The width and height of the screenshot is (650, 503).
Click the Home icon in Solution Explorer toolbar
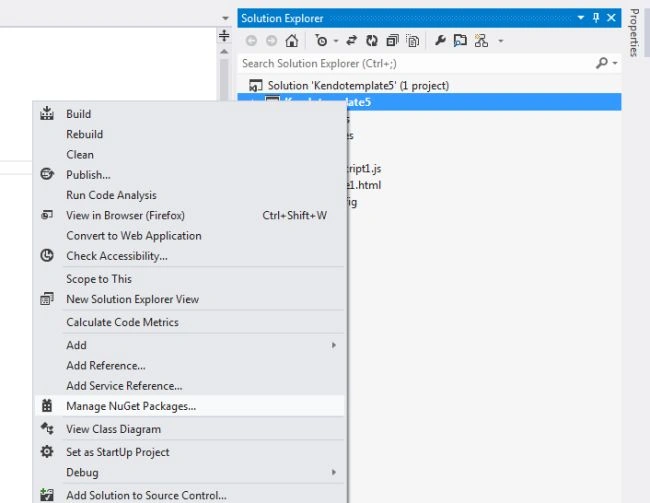click(292, 41)
